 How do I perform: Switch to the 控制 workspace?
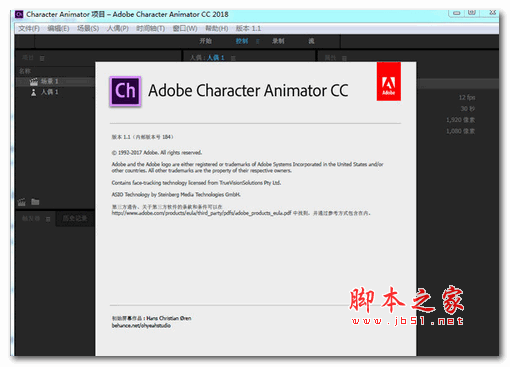(242, 41)
